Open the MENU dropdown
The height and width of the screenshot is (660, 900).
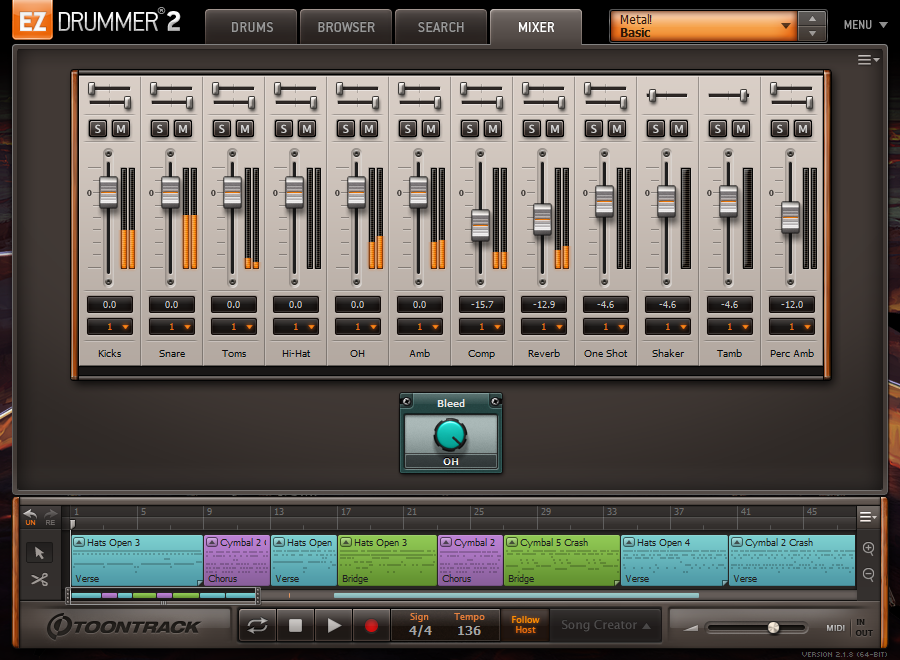click(865, 25)
